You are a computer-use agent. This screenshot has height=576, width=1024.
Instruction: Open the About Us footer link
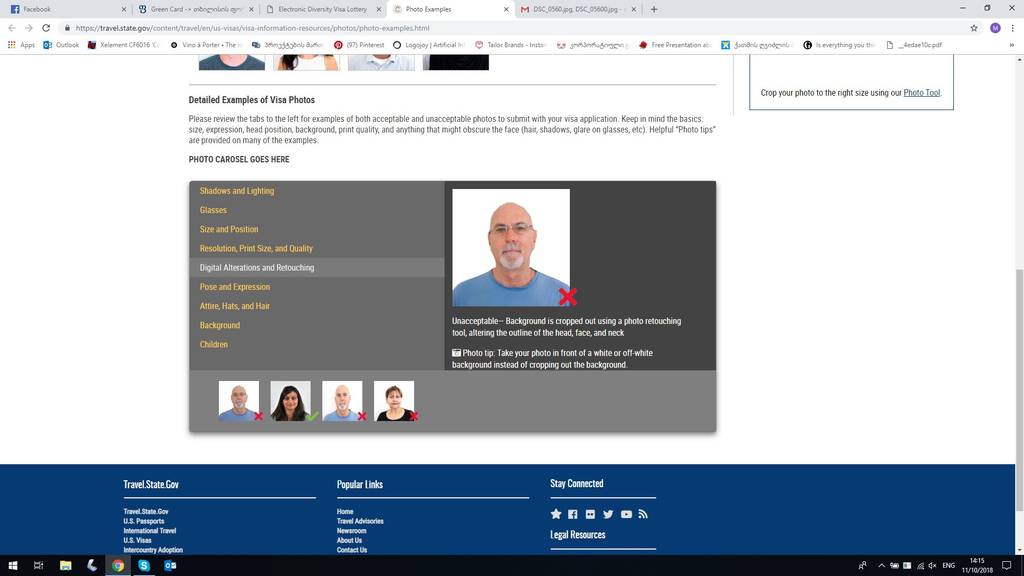click(349, 540)
